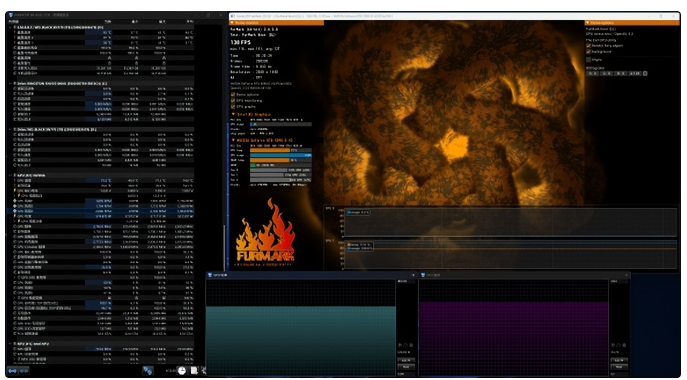Click the lower button in the purple graph window

pos(619,367)
